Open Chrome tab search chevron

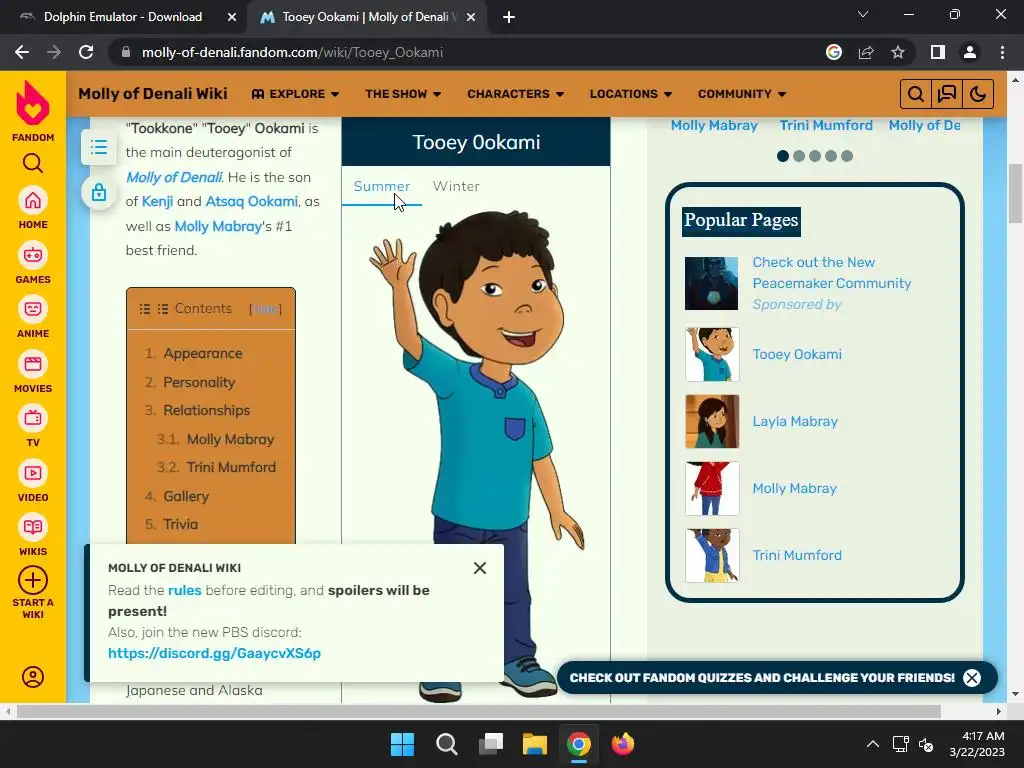coord(863,14)
